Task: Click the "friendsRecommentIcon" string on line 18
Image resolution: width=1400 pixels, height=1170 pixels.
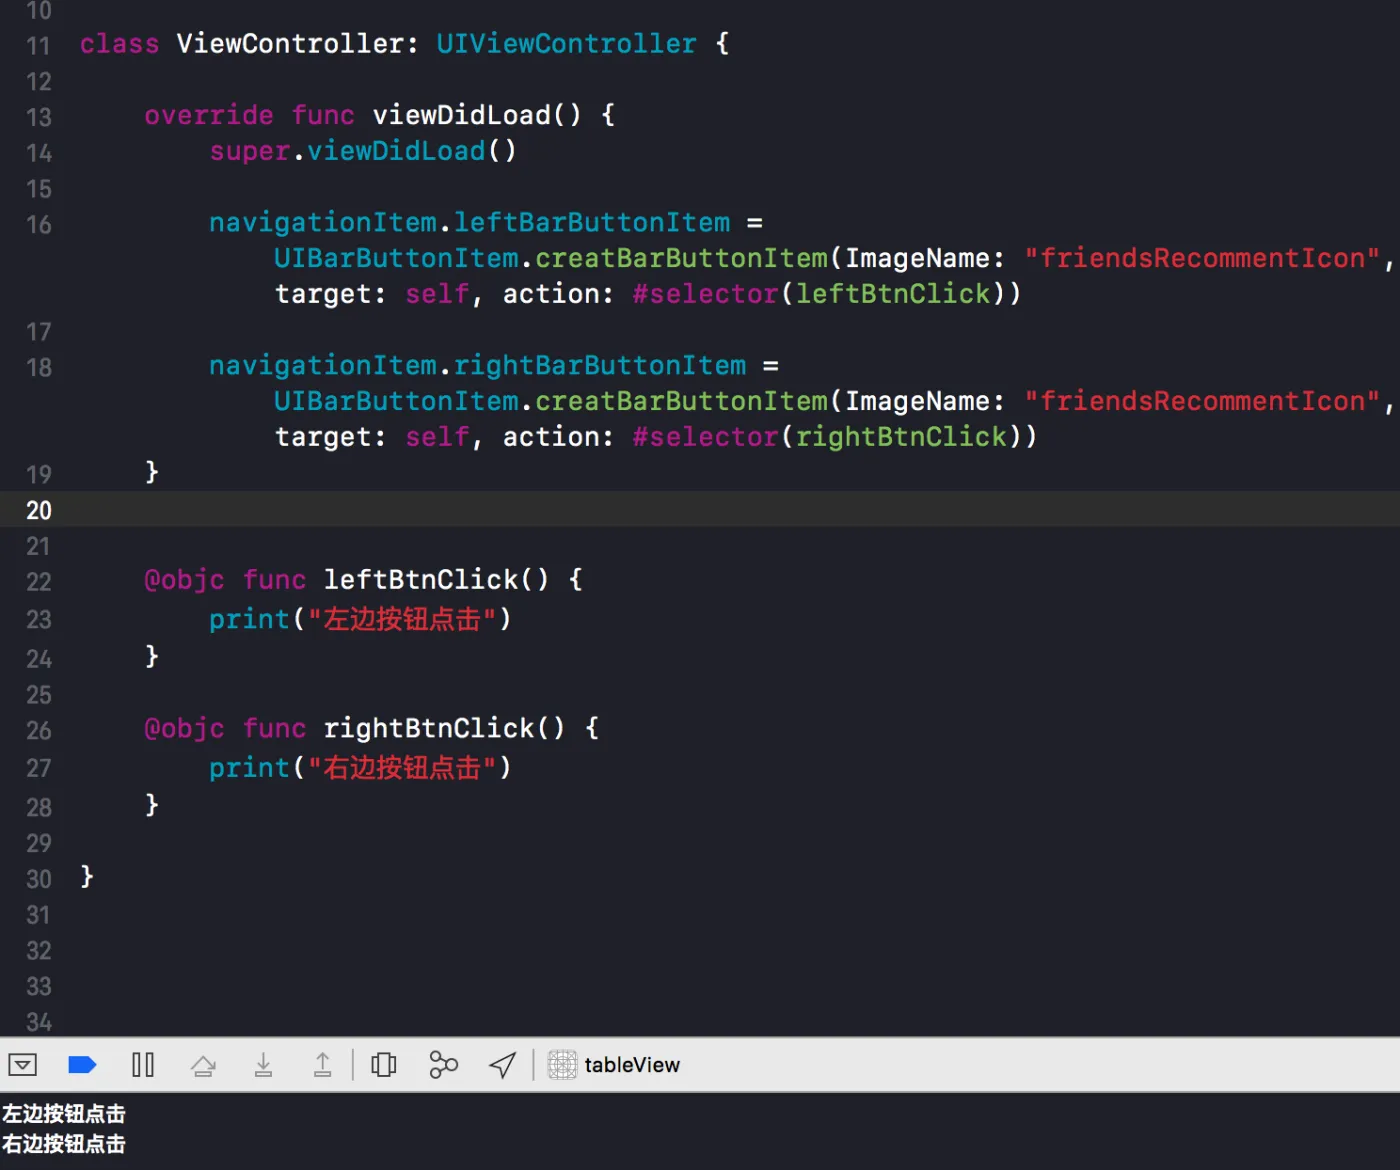Action: coord(1203,401)
